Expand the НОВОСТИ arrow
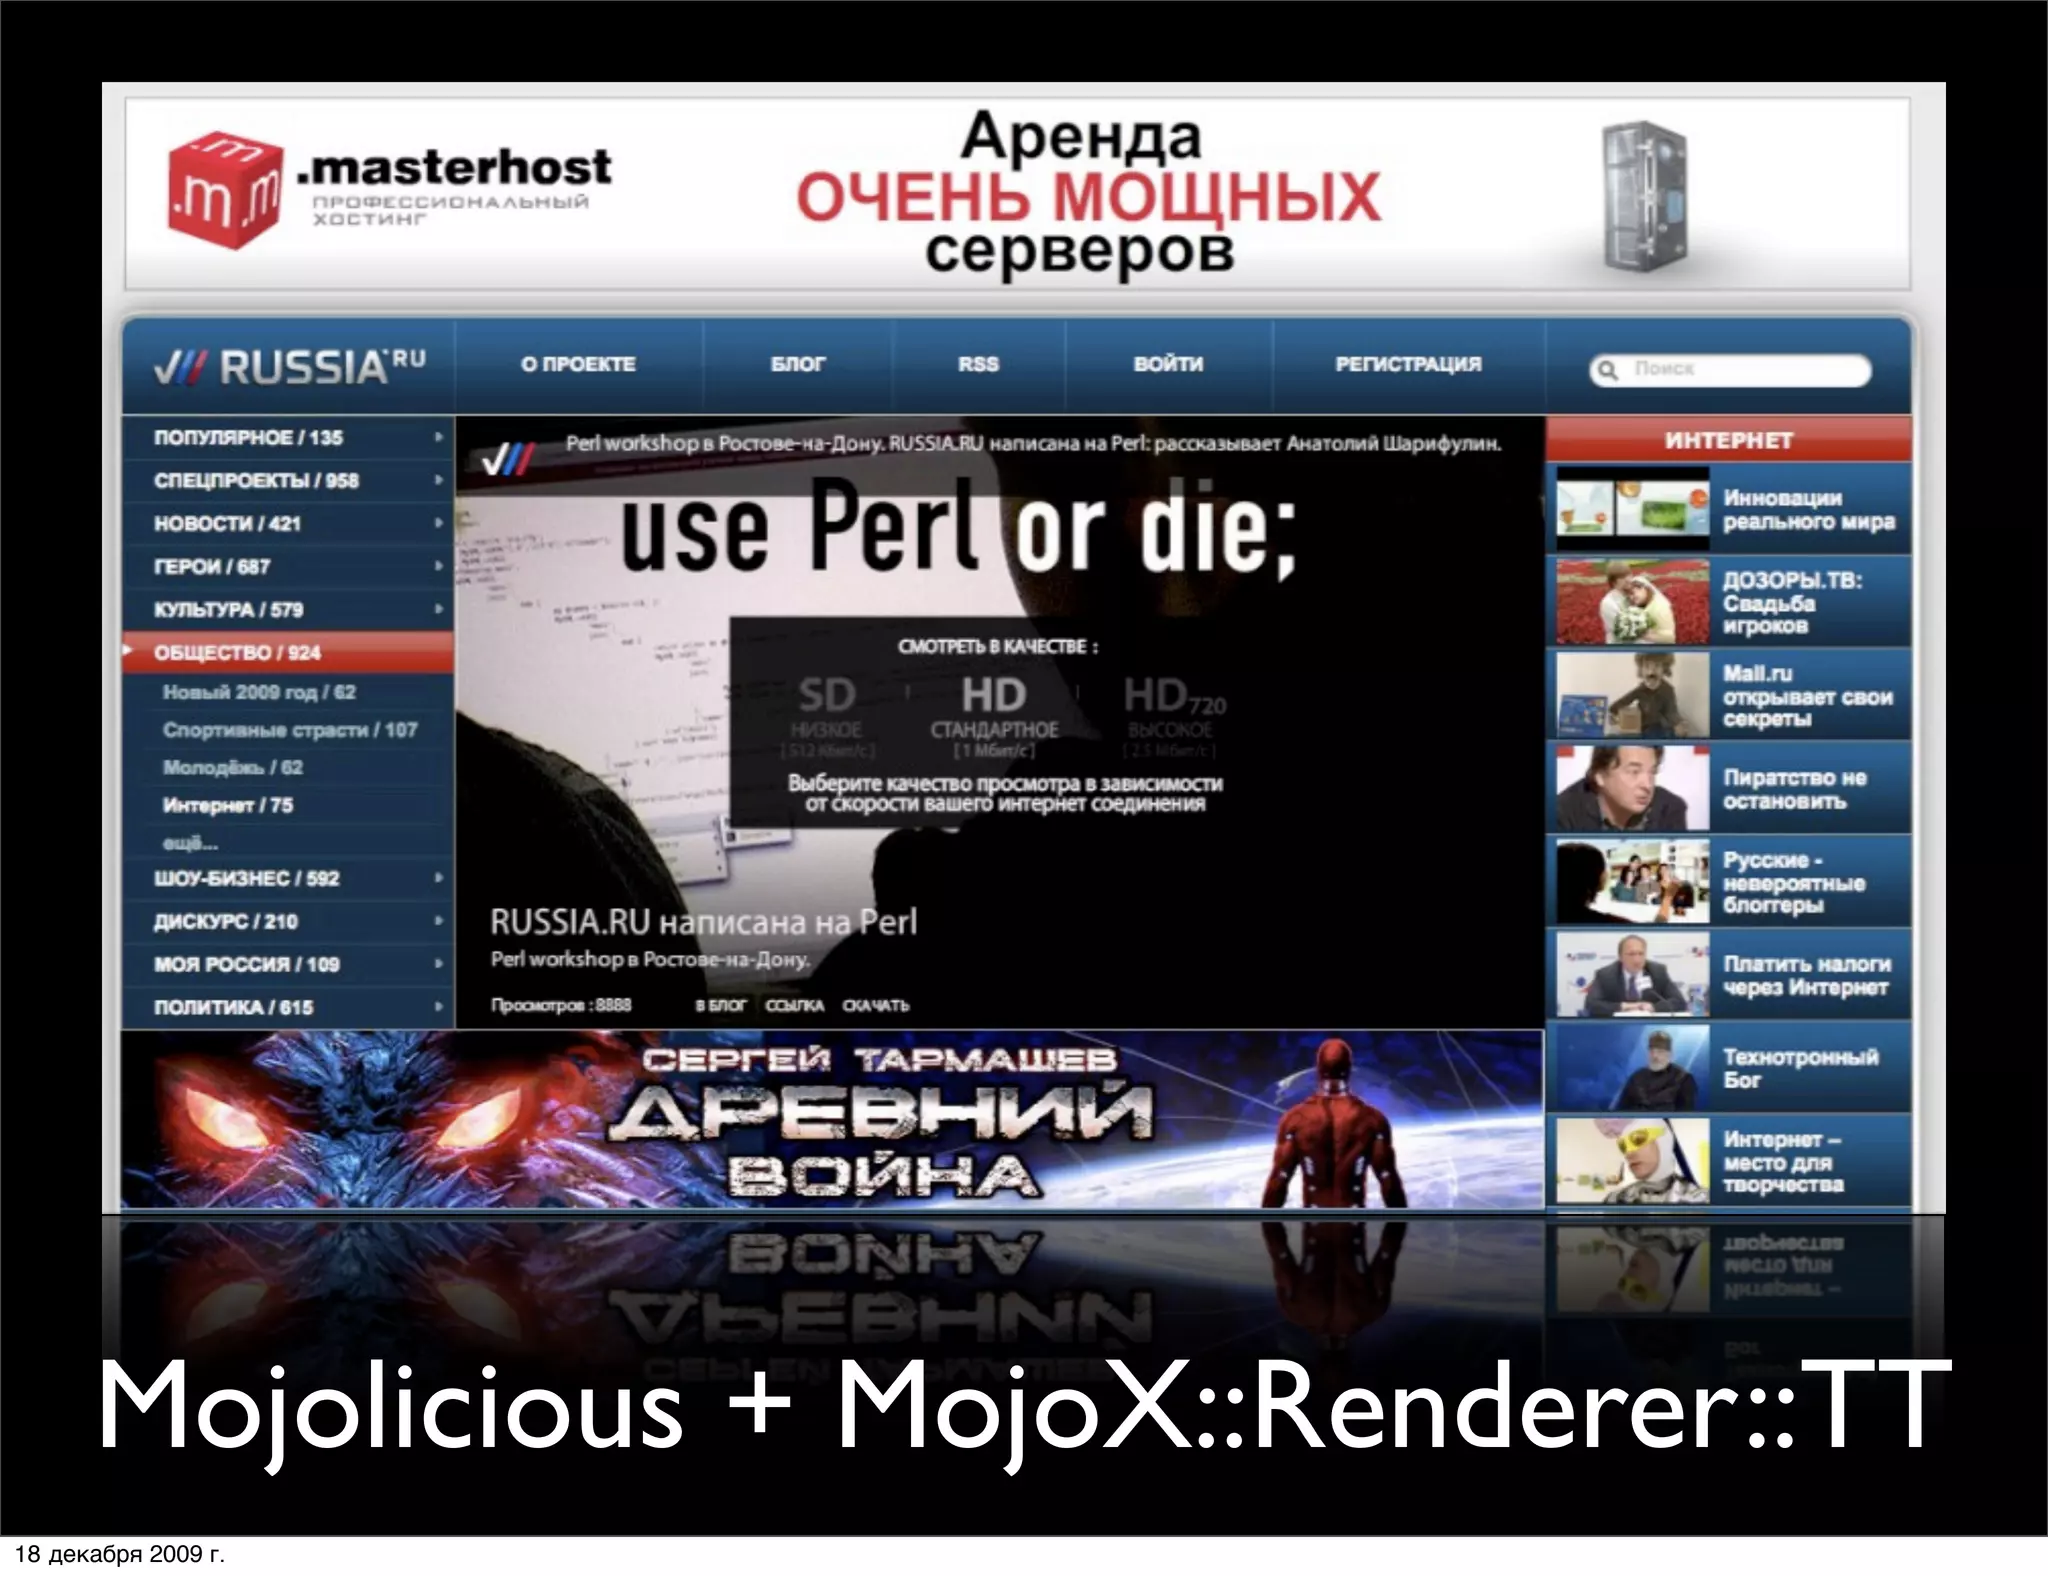Image resolution: width=2048 pixels, height=1576 pixels. pyautogui.click(x=438, y=523)
